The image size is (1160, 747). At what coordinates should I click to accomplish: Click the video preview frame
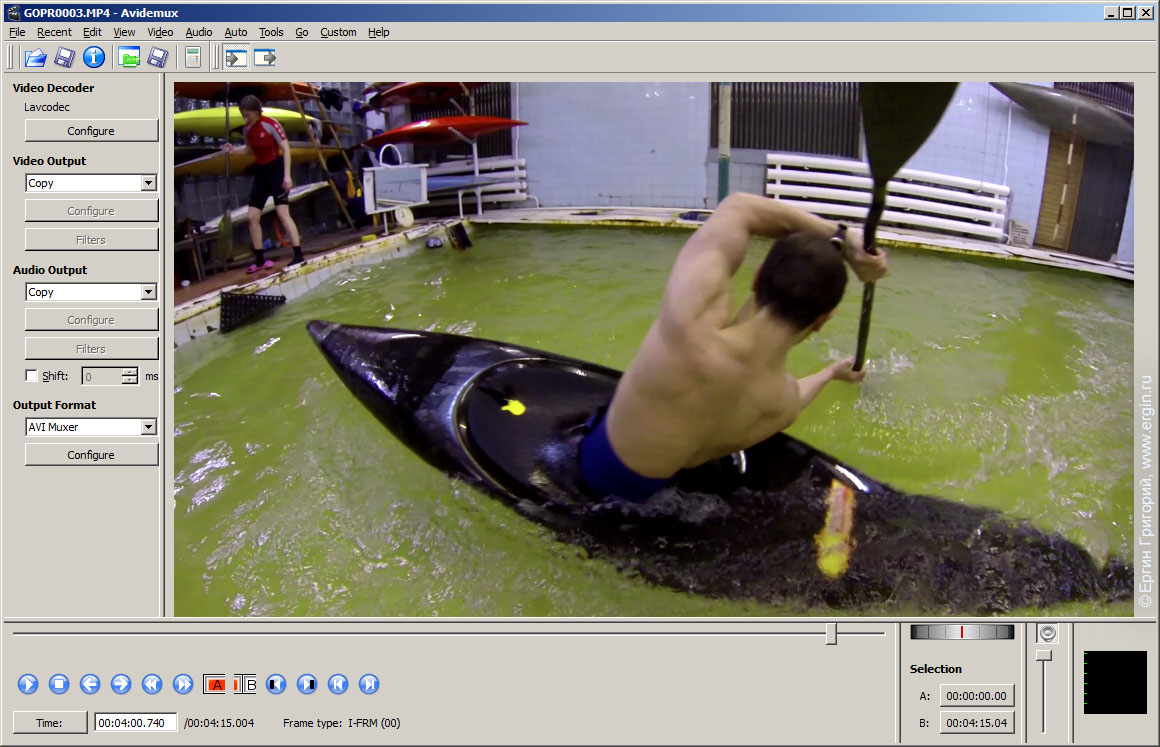click(x=653, y=349)
